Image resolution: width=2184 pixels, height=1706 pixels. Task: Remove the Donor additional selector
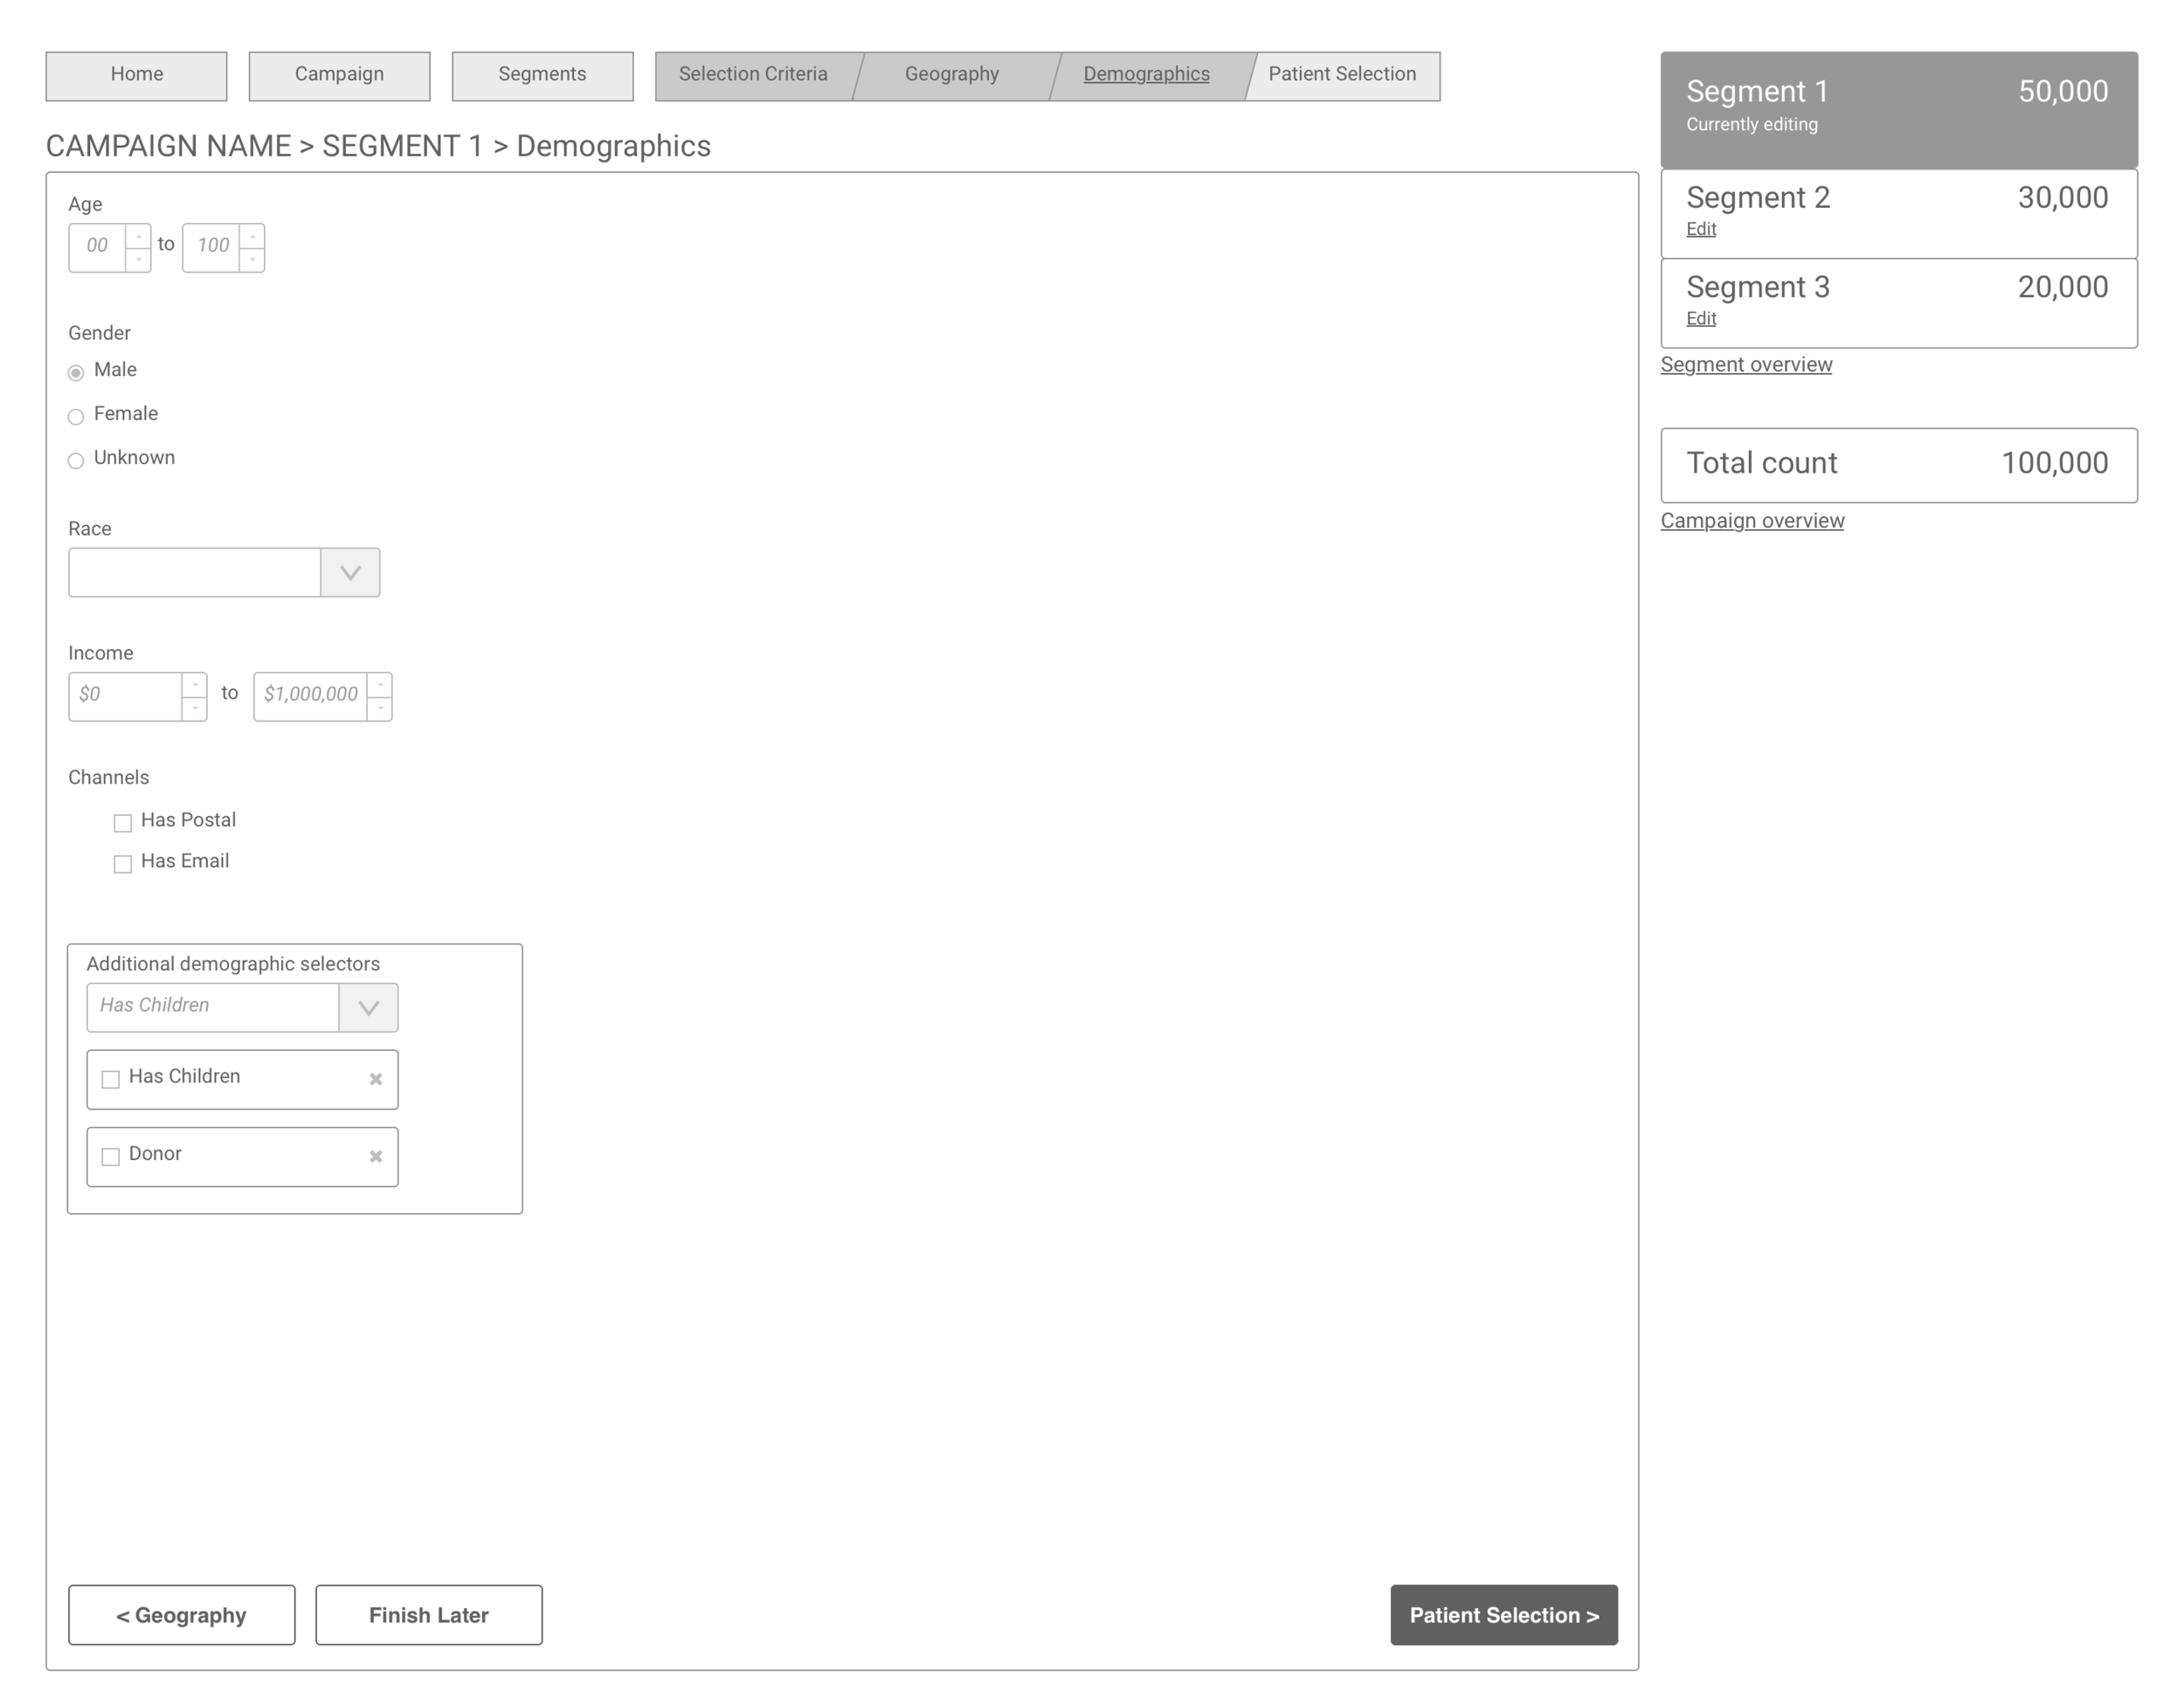(x=376, y=1155)
